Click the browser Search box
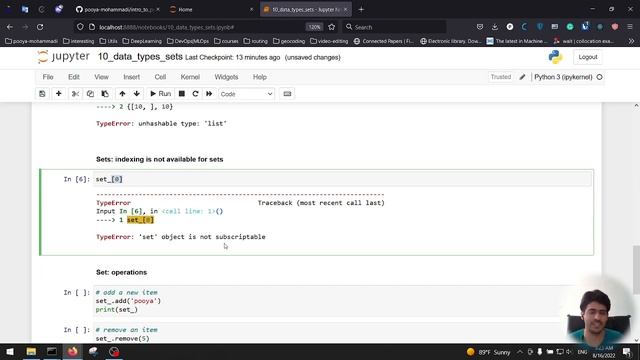The image size is (640, 360). (394, 27)
